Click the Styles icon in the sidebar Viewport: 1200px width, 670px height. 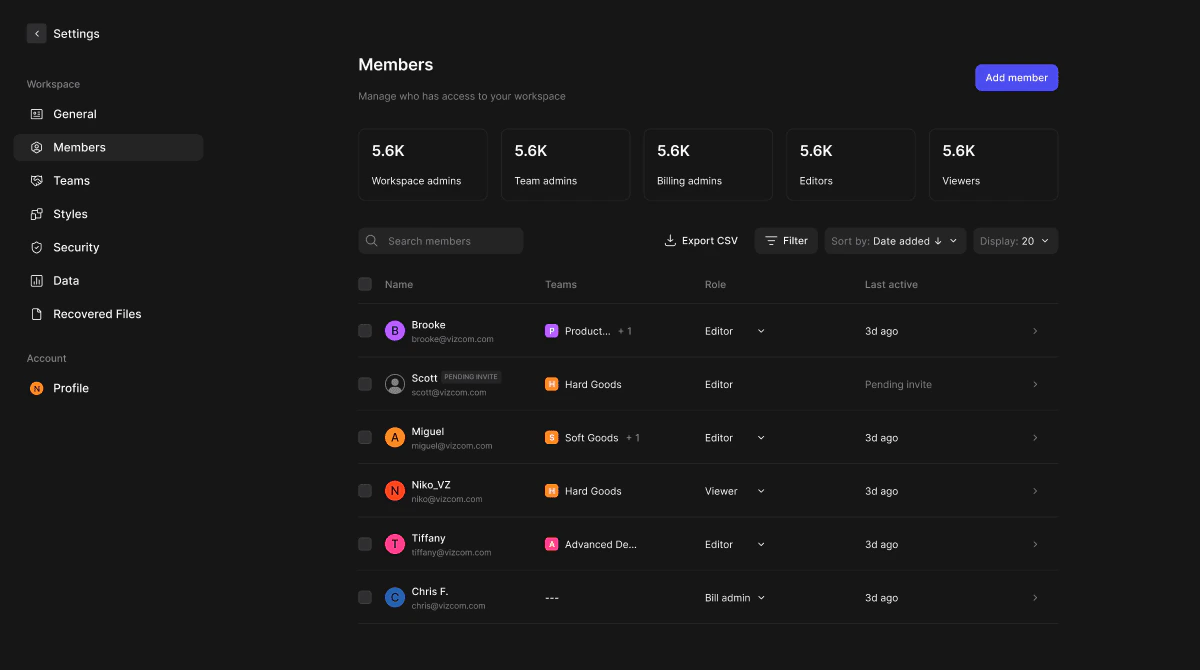coord(36,213)
